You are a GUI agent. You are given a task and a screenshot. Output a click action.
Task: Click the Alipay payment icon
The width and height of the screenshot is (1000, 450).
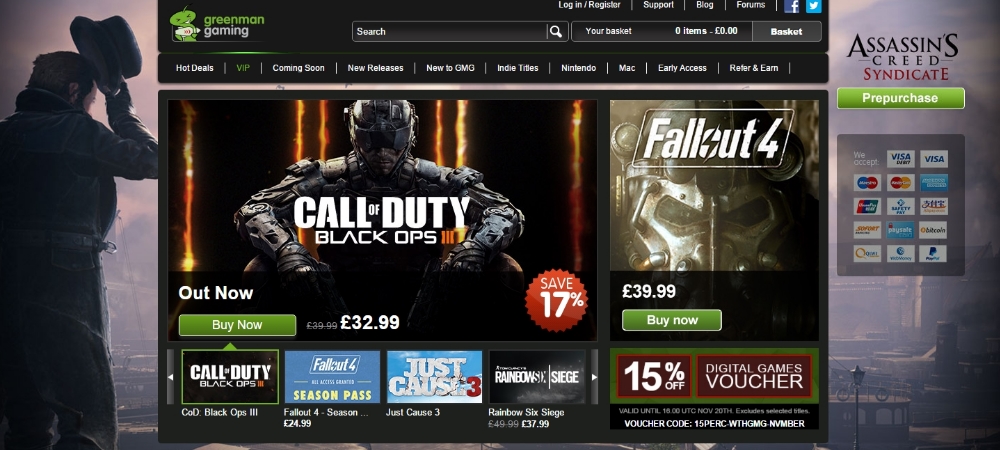click(x=934, y=207)
